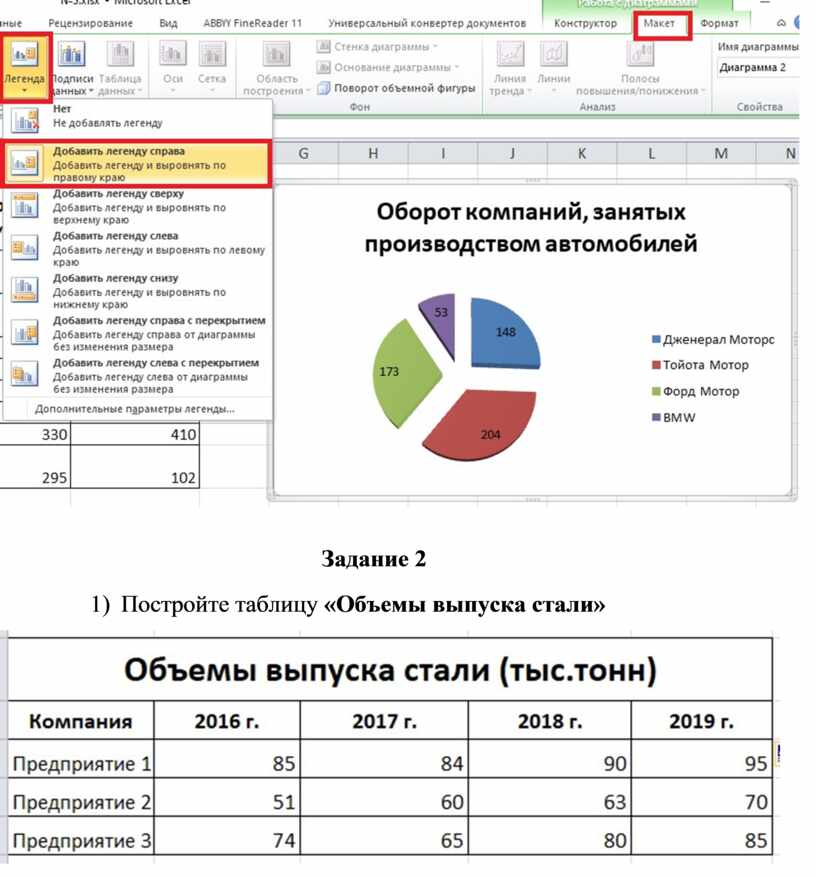
Task: Click icon of легенду справа с перекрытием
Action: [x=24, y=332]
